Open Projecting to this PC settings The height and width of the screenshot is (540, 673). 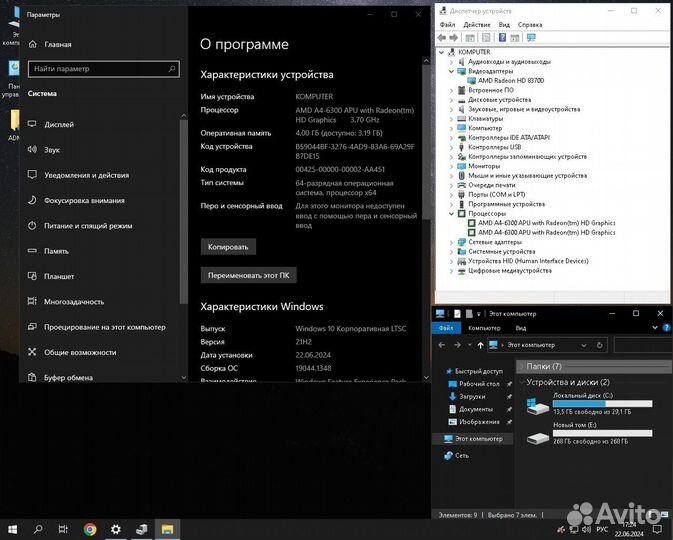pos(99,327)
